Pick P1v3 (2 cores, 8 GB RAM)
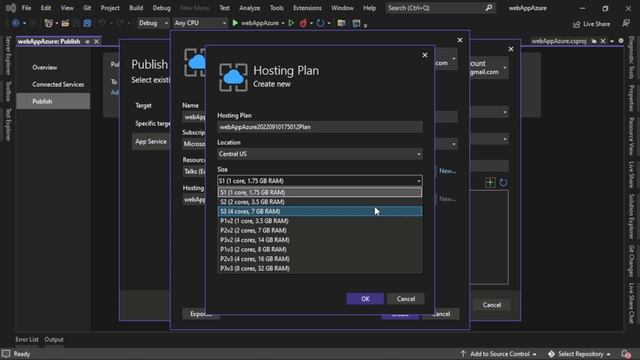Screen dimensions: 640x360 [x=320, y=249]
